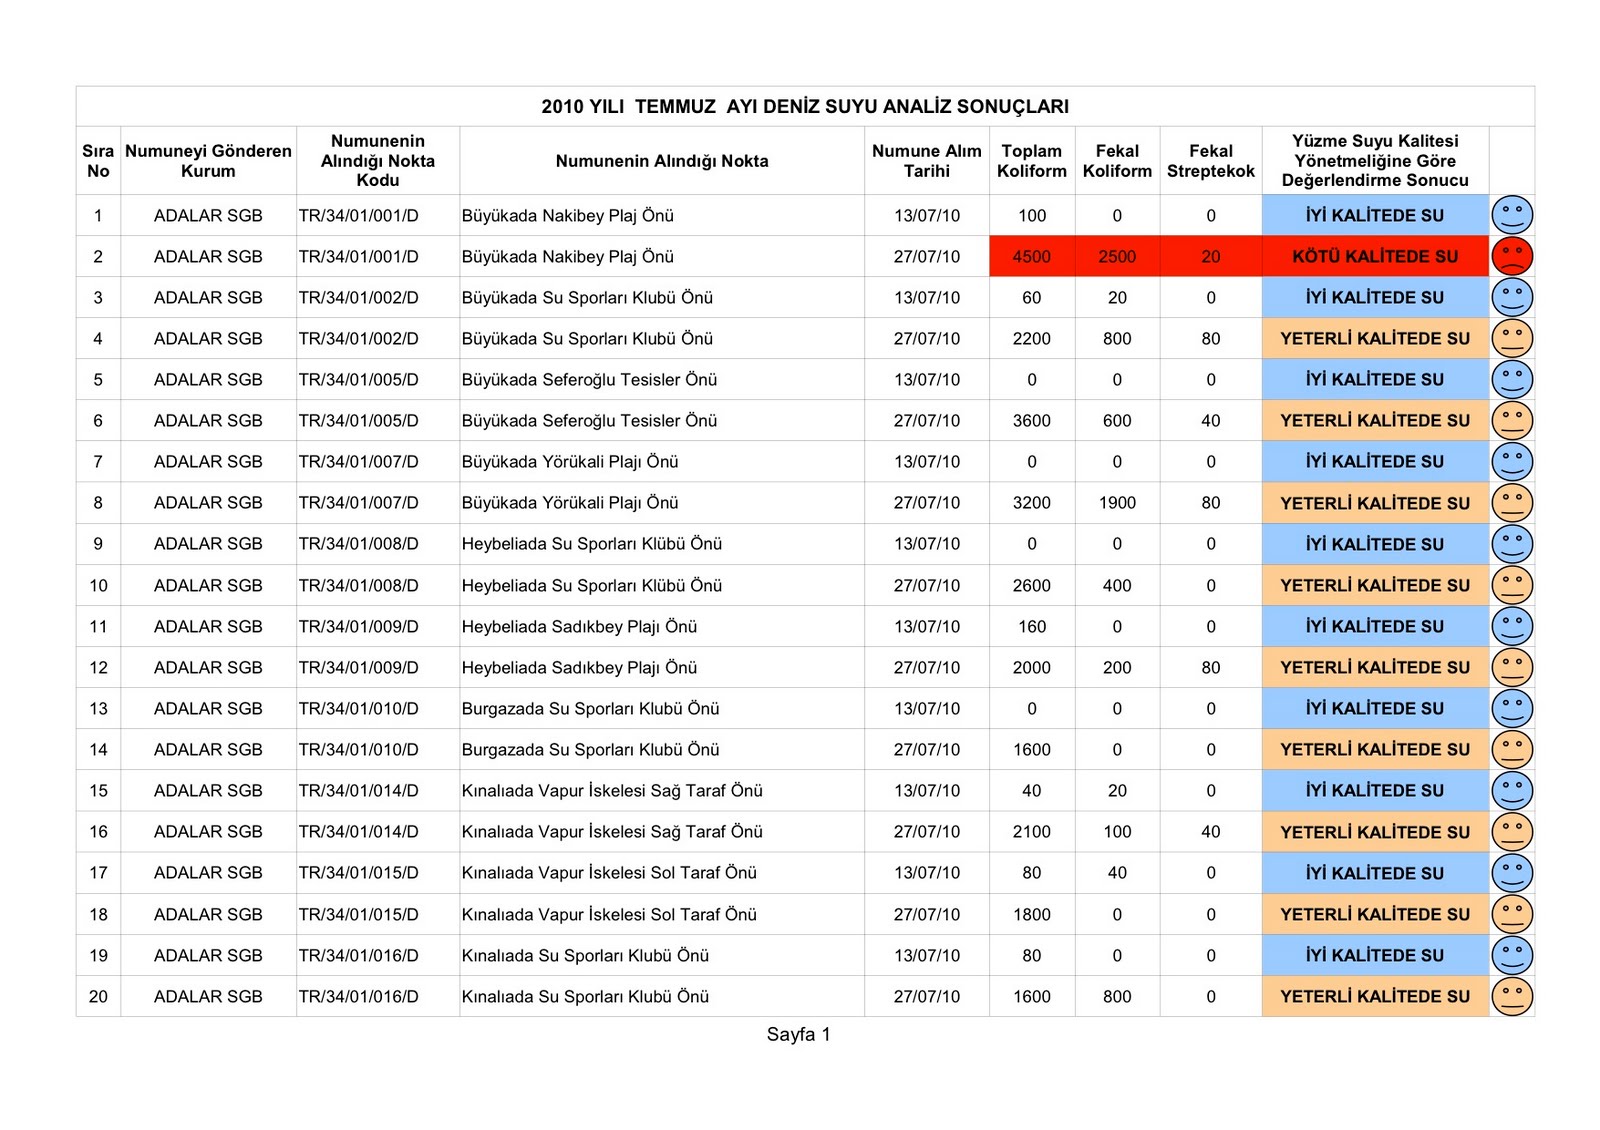
Task: Click the table title 2010 YILI TEMMUZ
Action: 804,106
